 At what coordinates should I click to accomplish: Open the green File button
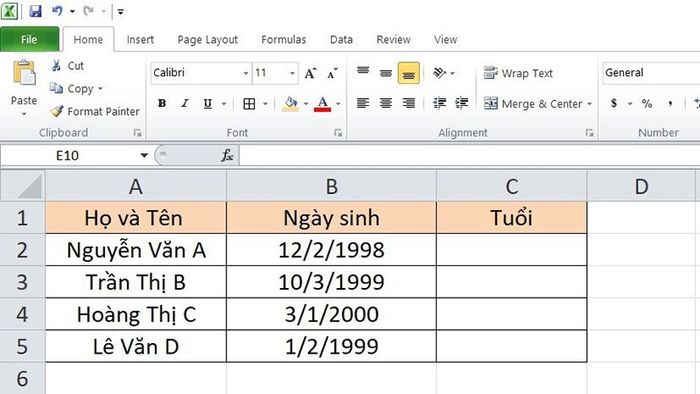[x=29, y=39]
